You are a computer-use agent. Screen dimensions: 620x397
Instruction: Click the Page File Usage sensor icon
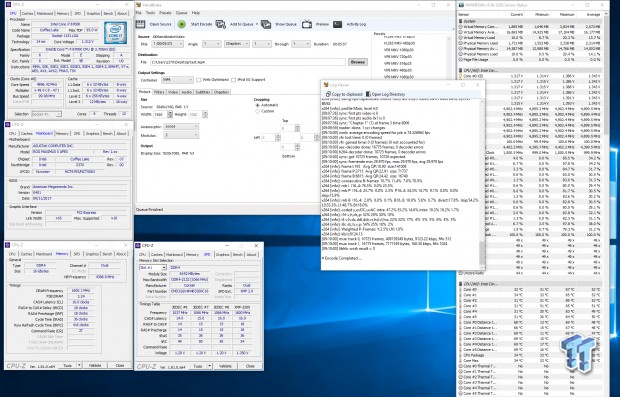point(461,59)
